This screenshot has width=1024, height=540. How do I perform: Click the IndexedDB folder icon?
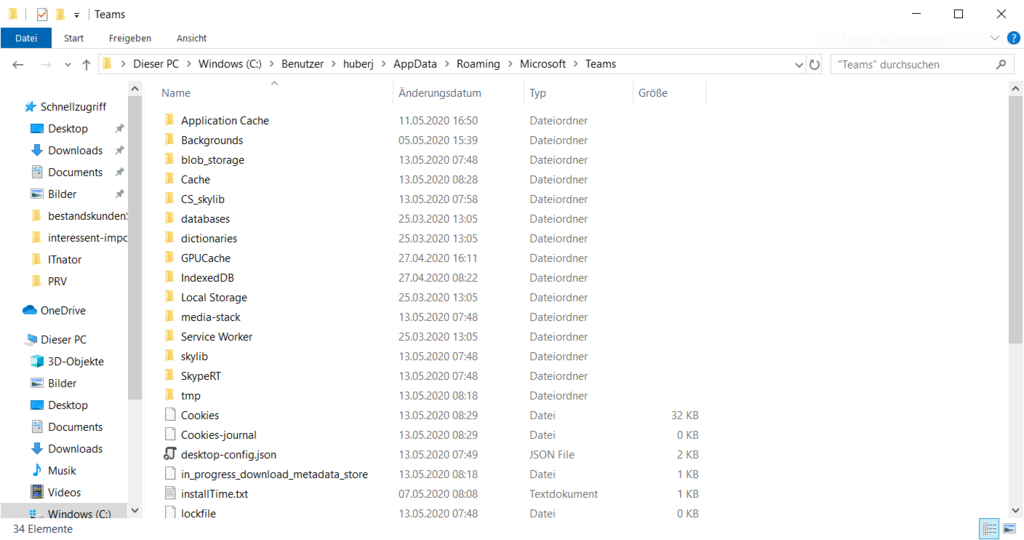click(x=169, y=277)
